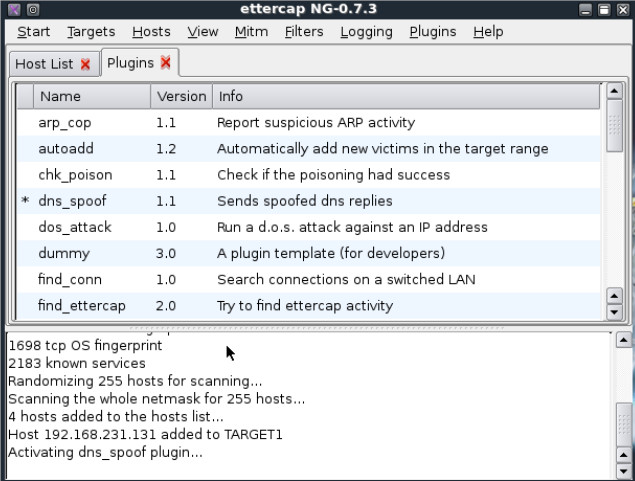
Task: Open the window menu X icon in titlebar
Action: 14,9
